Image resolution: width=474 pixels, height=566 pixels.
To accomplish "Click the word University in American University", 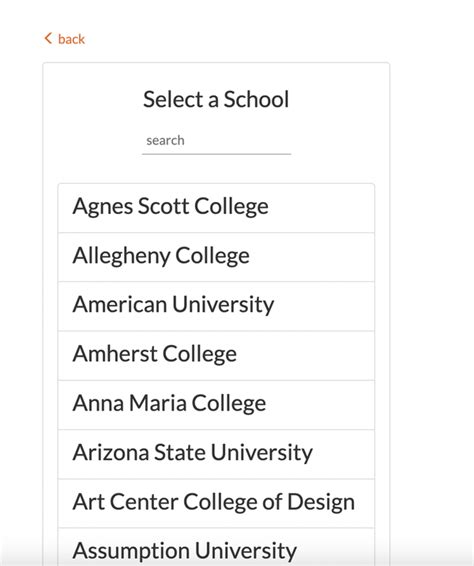I will pos(223,305).
